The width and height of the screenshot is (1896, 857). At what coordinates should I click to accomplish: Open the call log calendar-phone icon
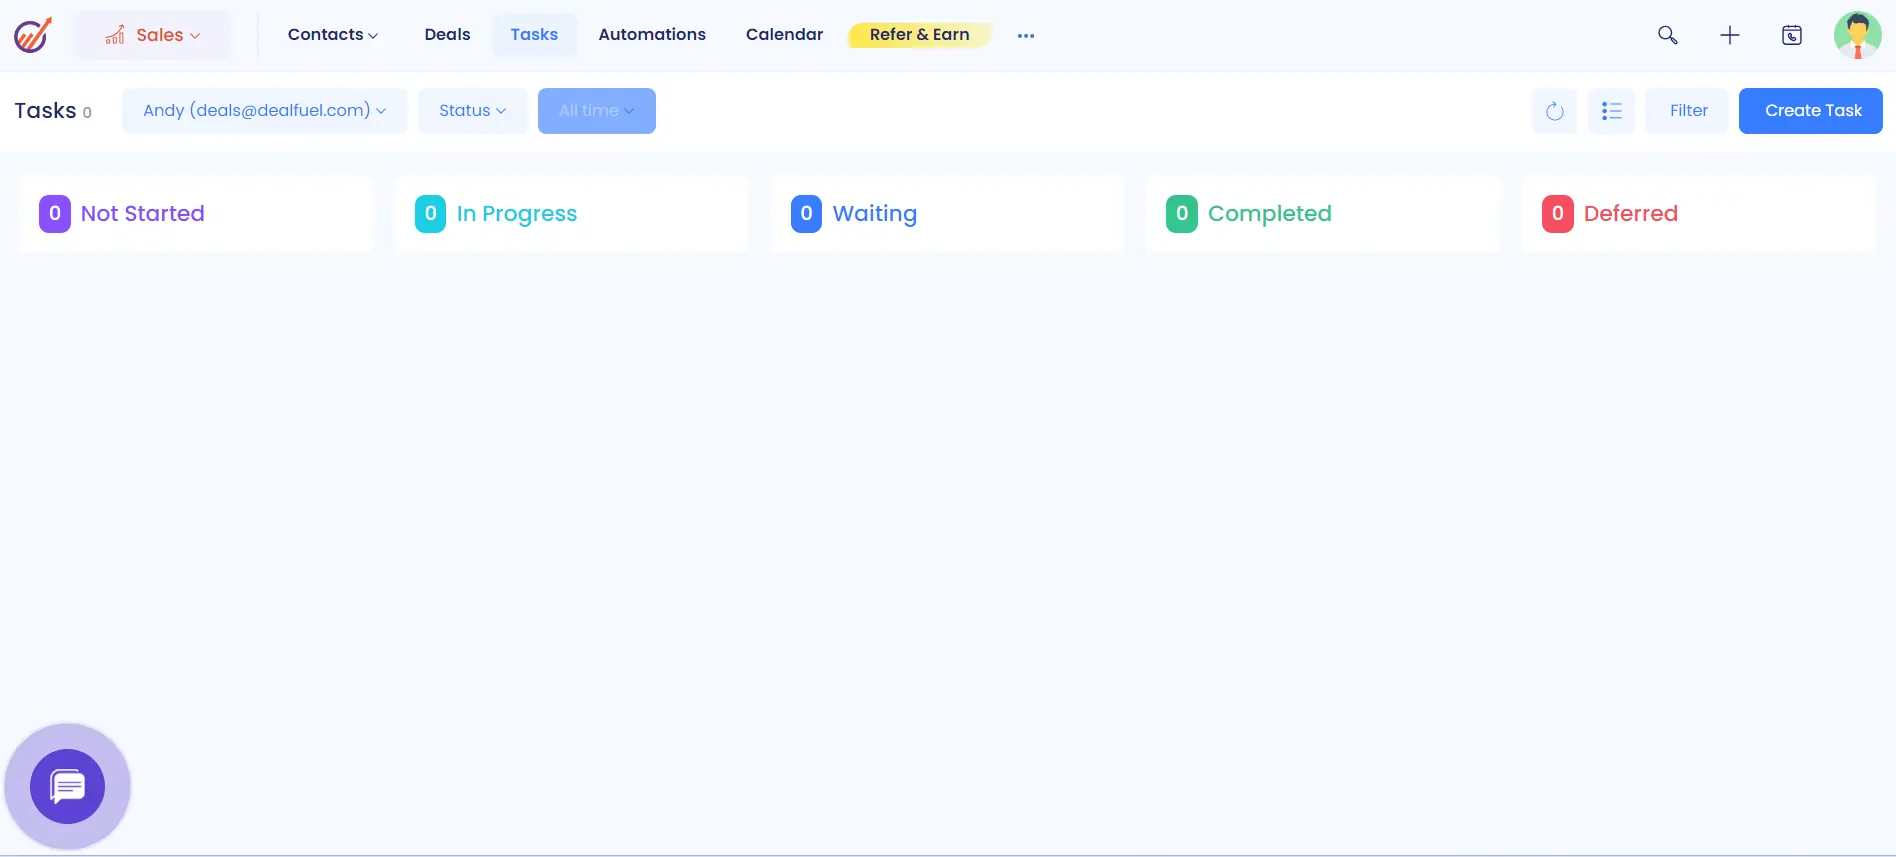1792,35
